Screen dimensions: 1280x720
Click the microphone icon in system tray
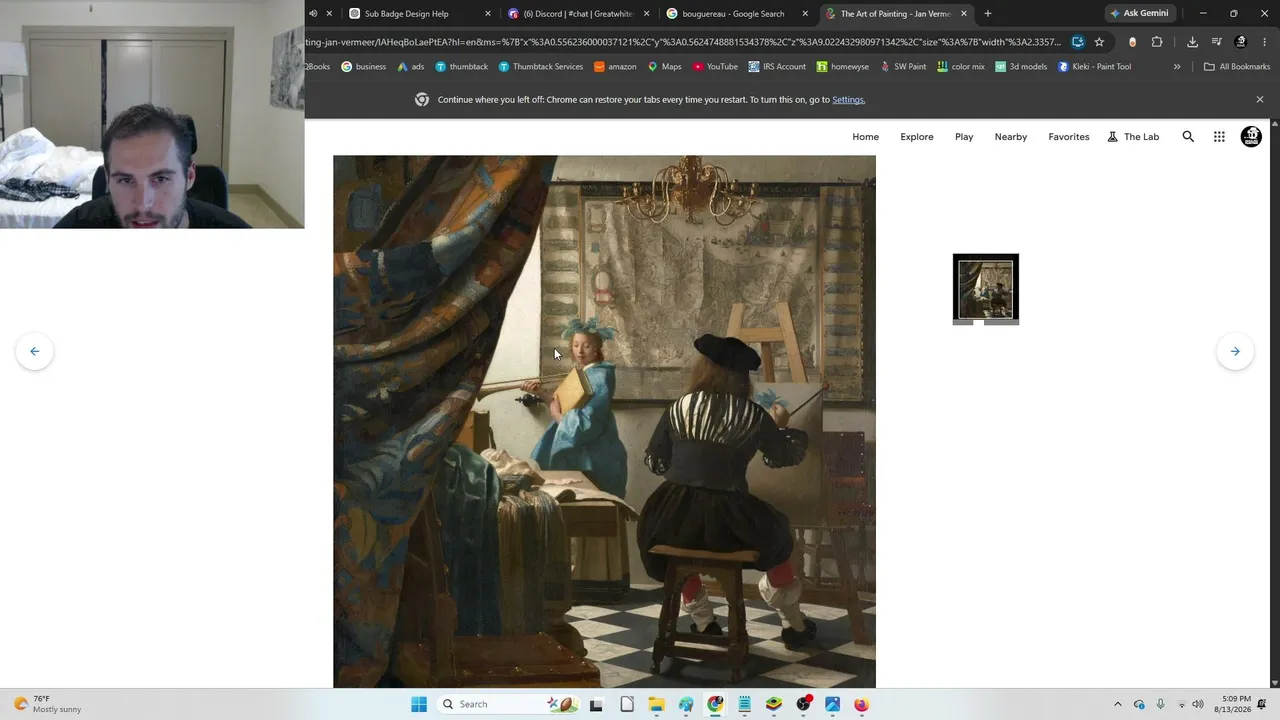(1160, 704)
